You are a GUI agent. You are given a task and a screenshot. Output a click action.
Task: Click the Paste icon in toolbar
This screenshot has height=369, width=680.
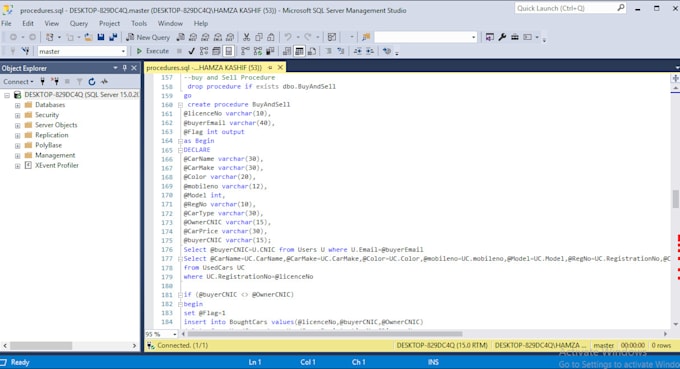click(x=271, y=37)
